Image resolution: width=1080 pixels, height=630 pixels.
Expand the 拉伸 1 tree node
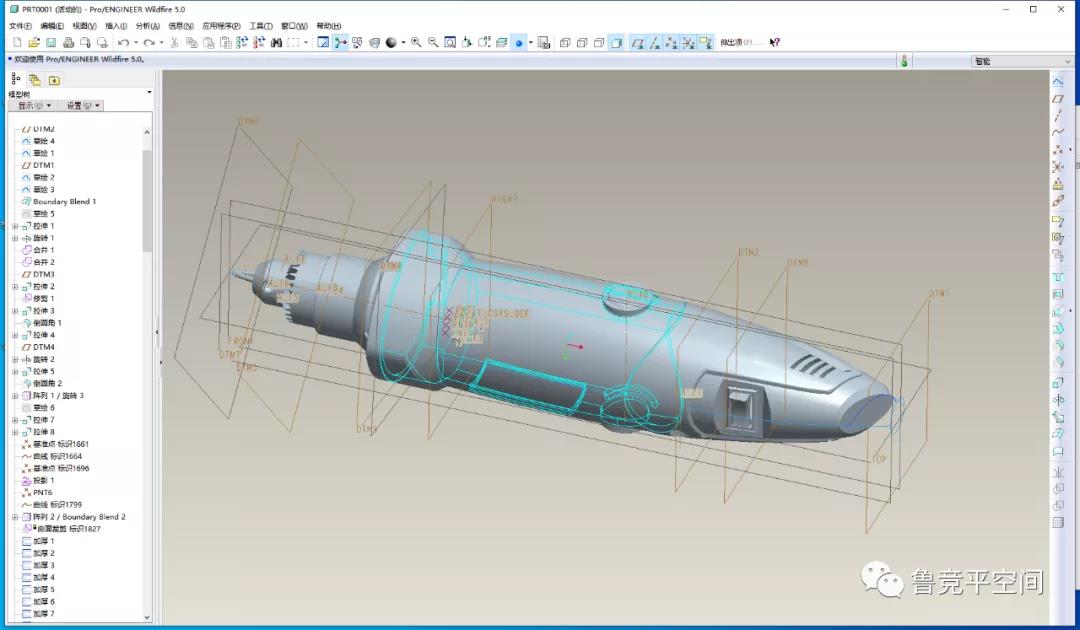[15, 226]
